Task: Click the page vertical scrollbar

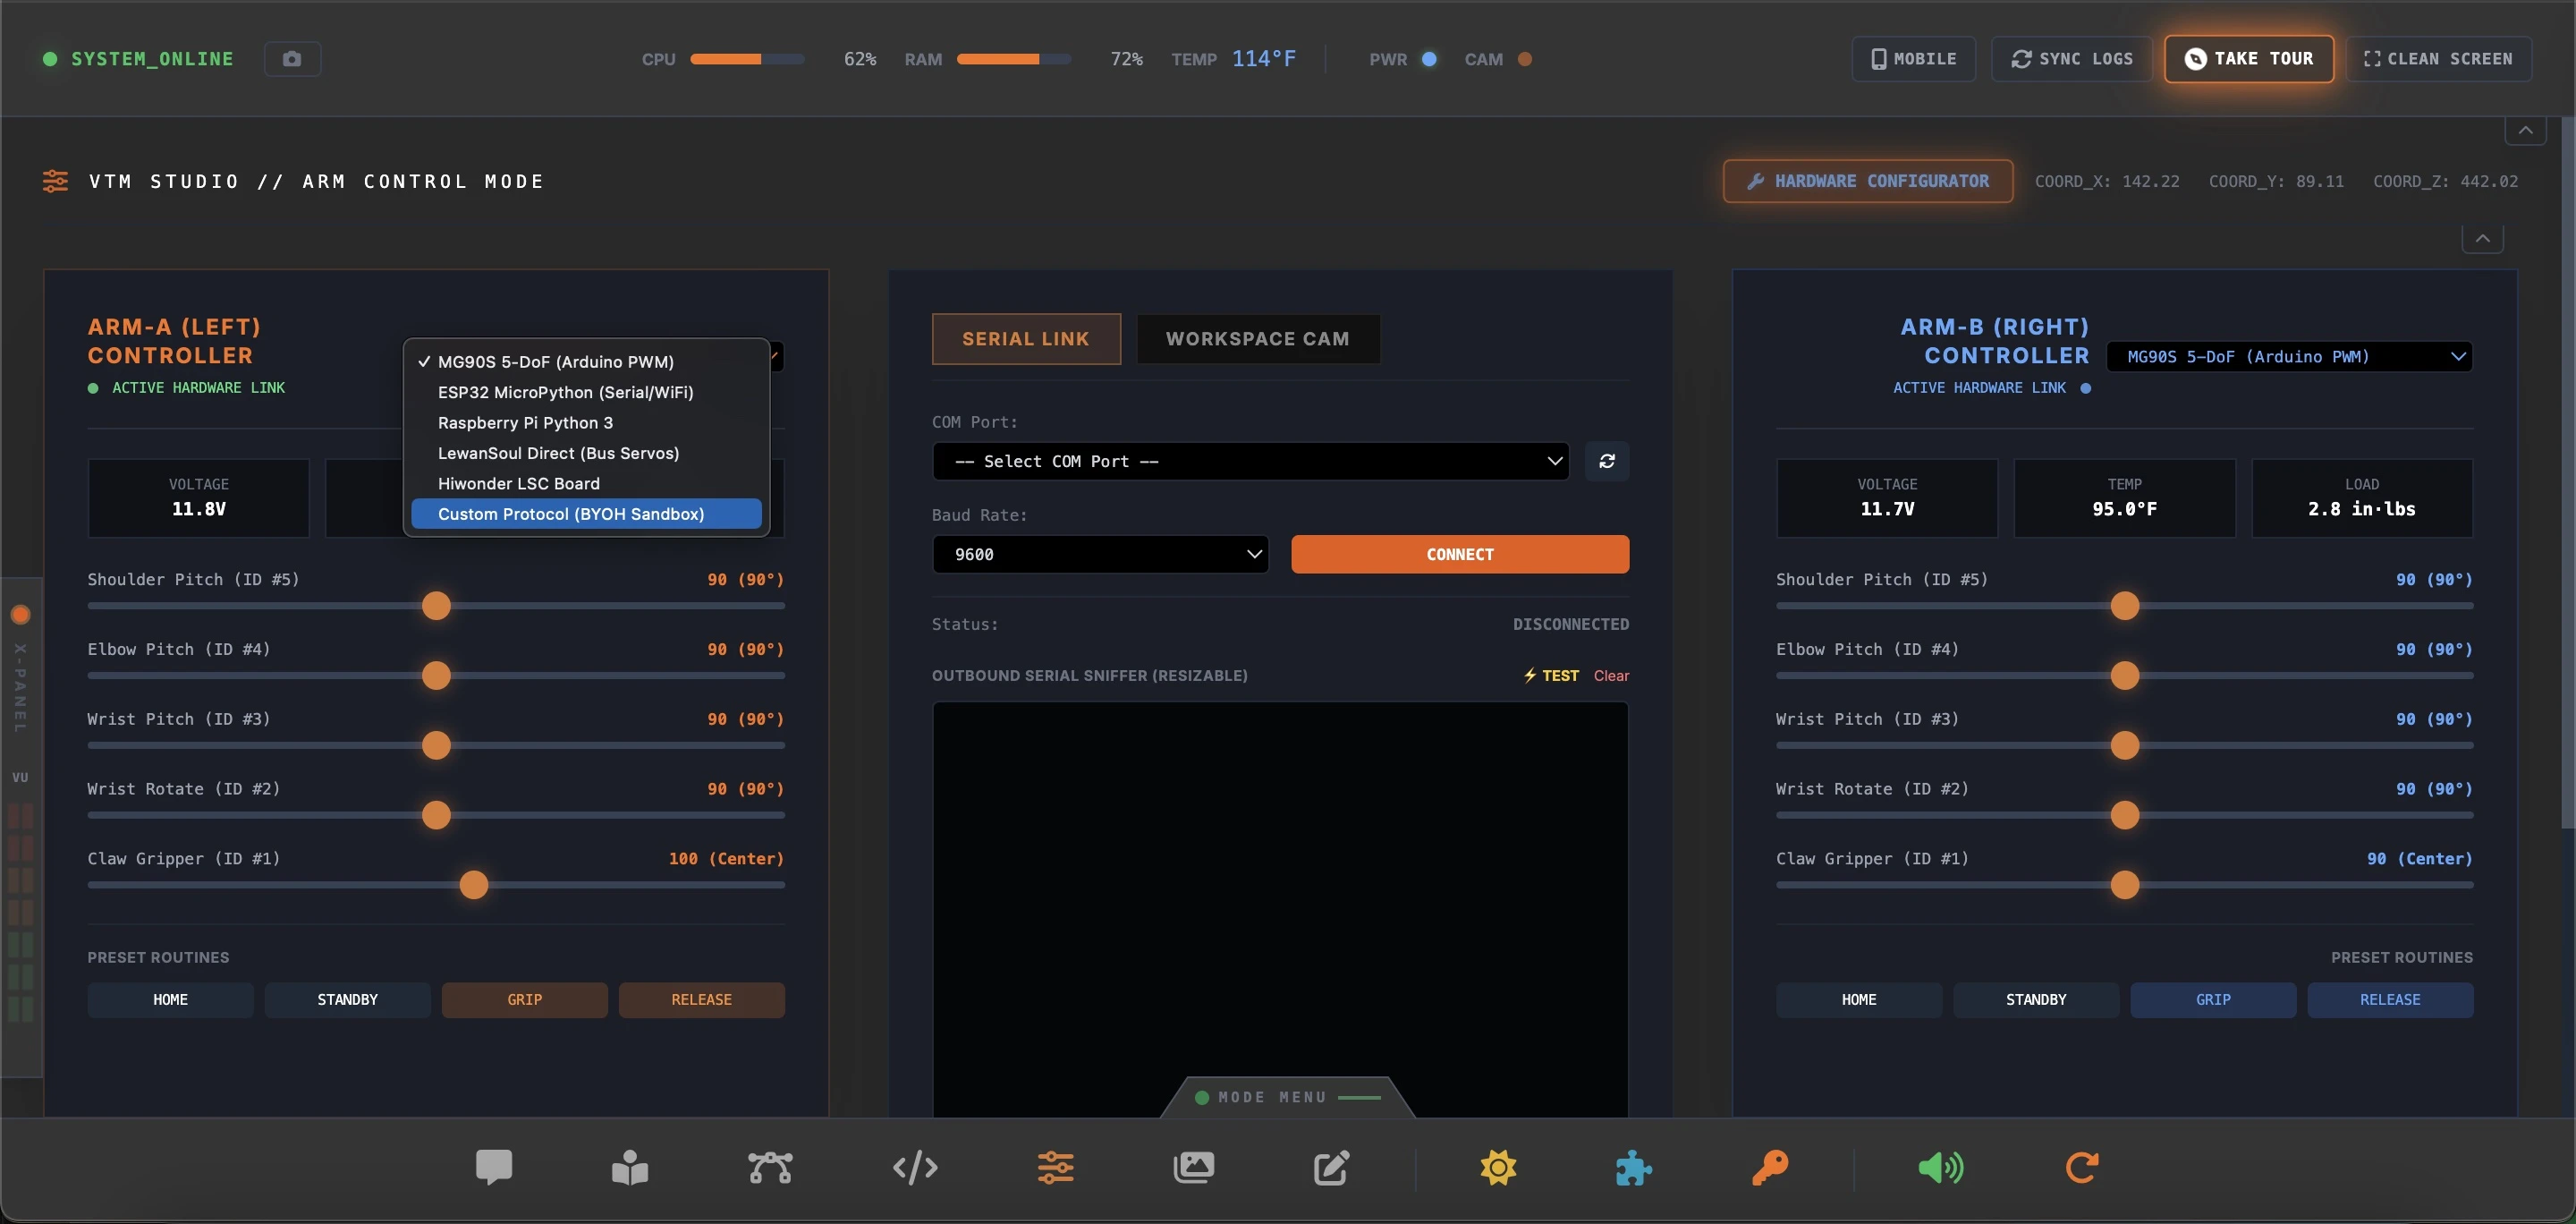Action: (x=2568, y=472)
